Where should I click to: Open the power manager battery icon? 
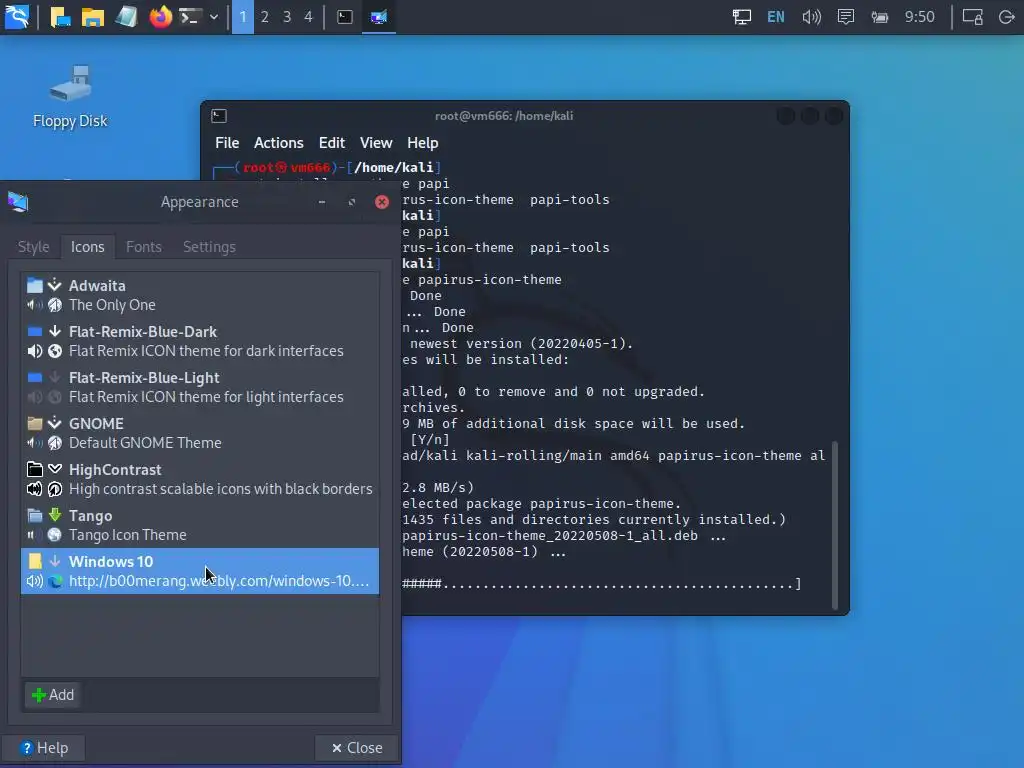click(x=880, y=17)
